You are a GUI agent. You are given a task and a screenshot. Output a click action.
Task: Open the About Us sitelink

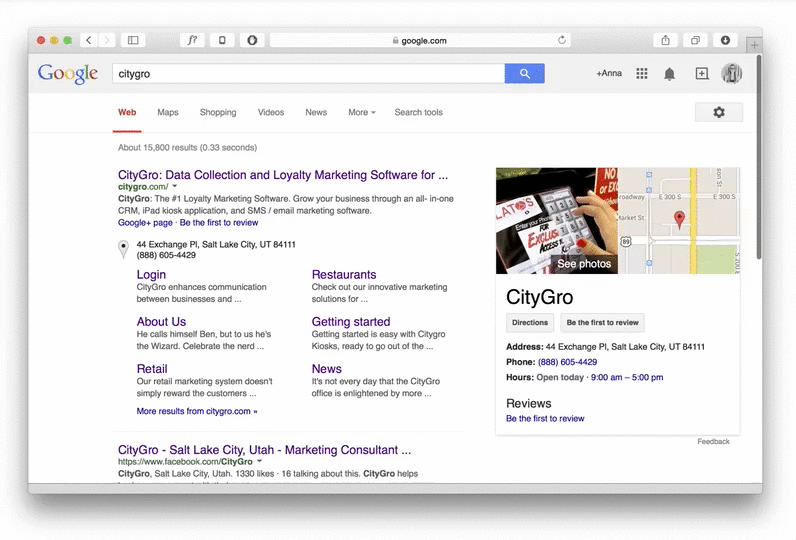[x=161, y=322]
